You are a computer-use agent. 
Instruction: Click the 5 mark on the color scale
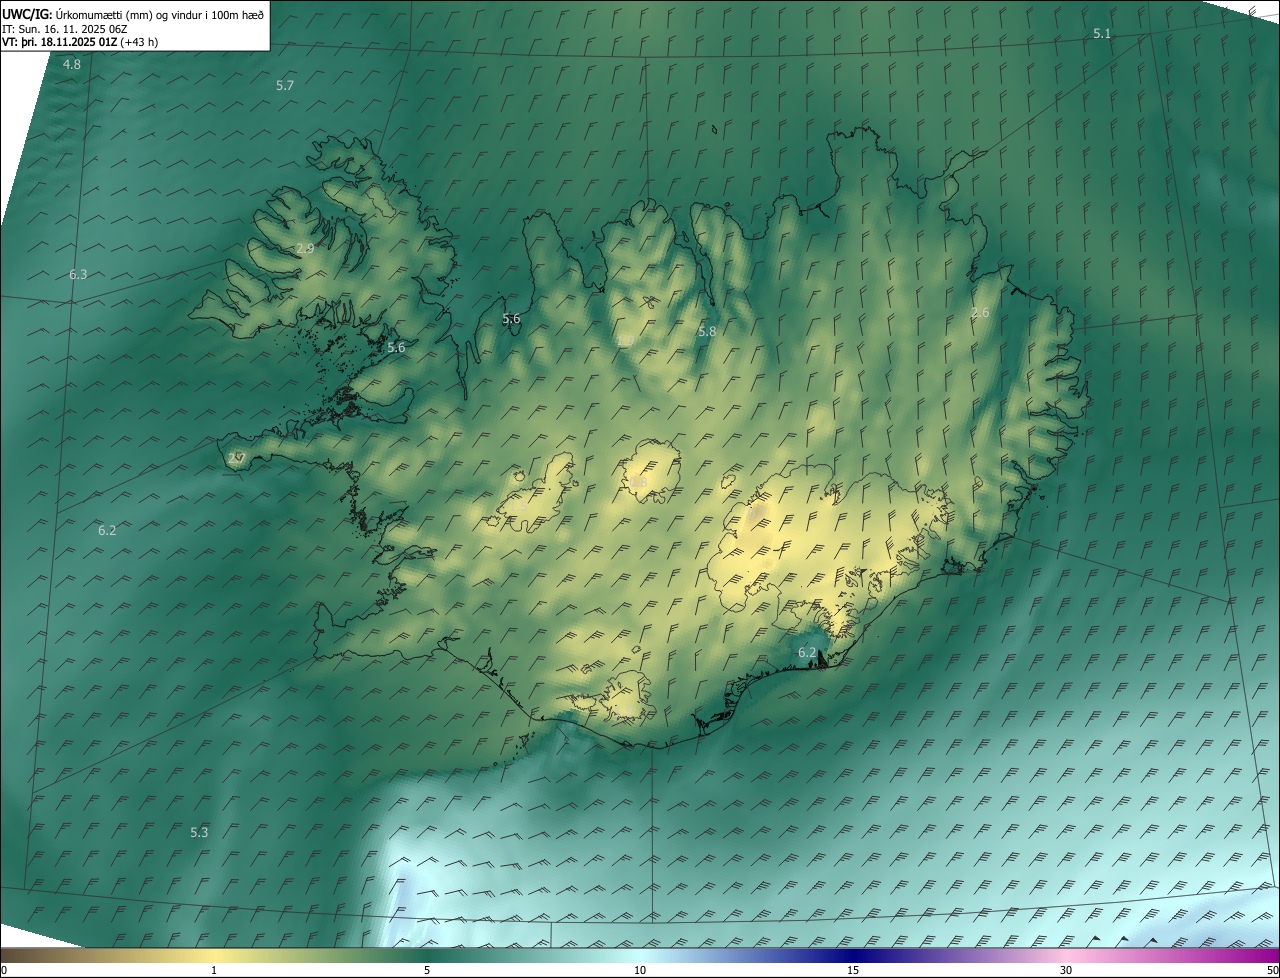pos(427,971)
